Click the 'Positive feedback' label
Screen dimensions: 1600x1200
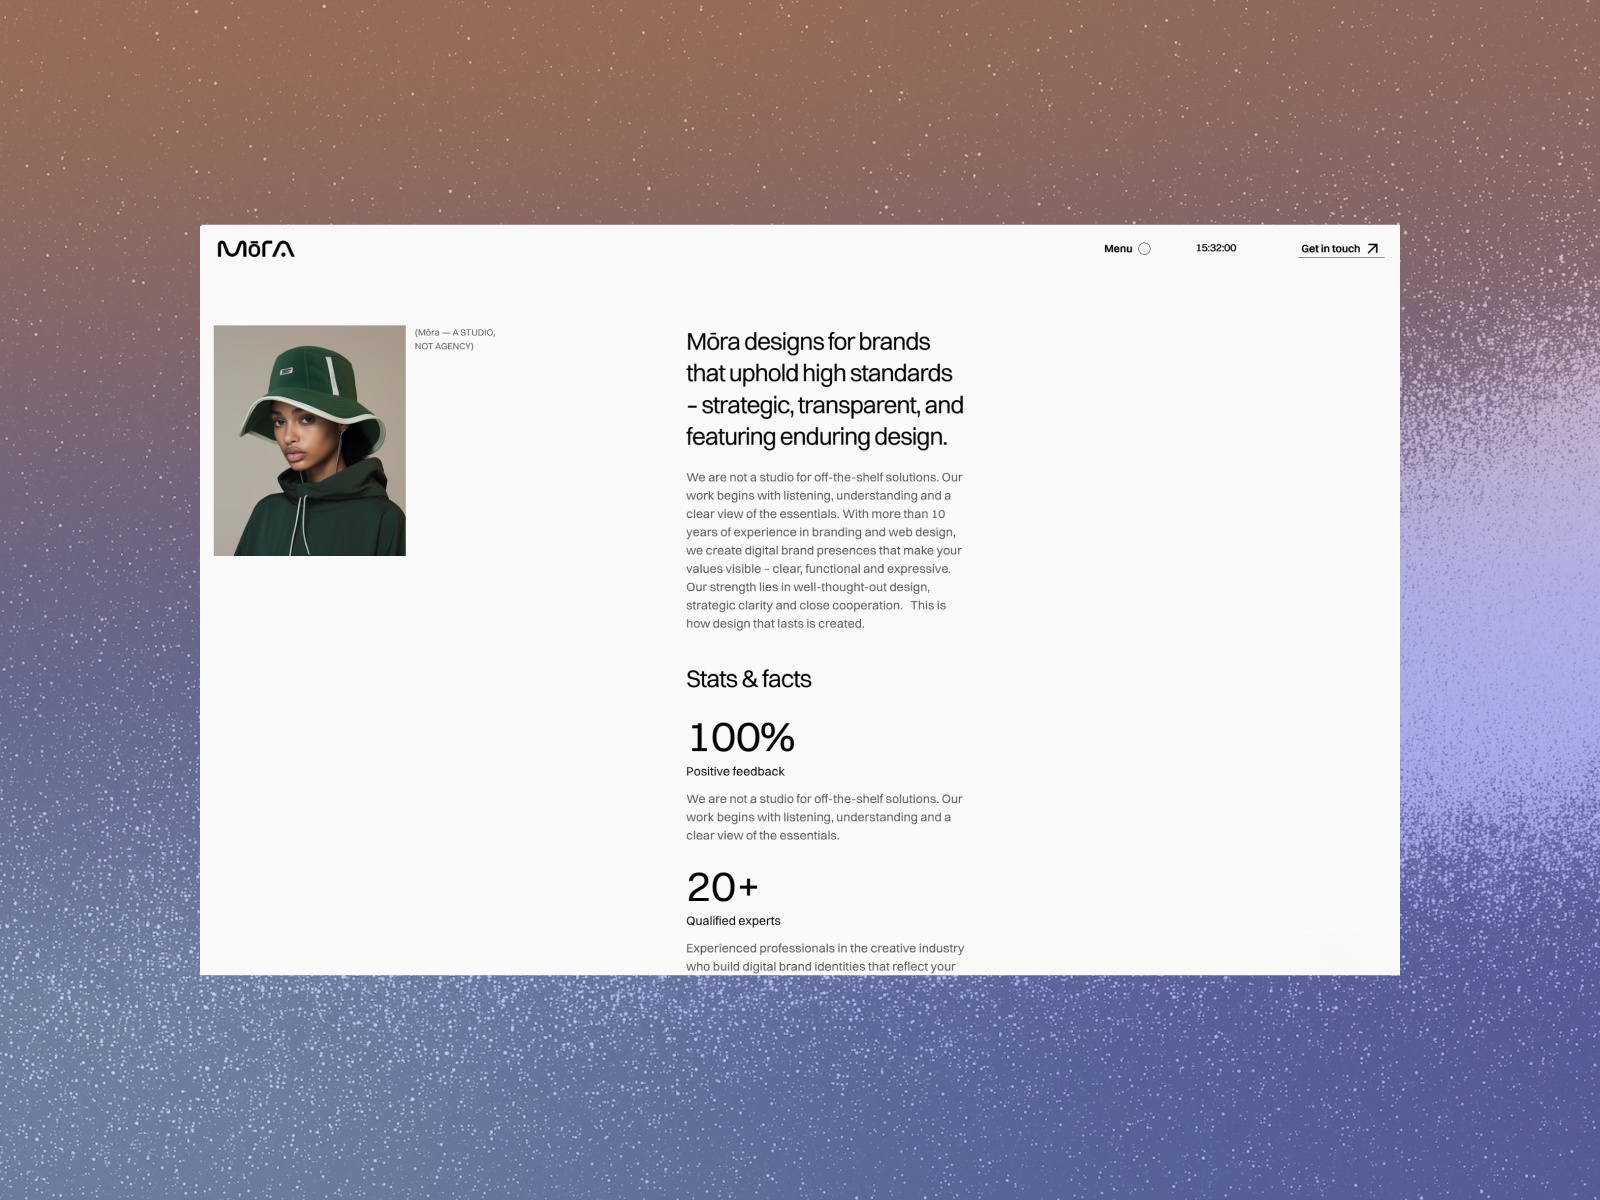pos(735,771)
